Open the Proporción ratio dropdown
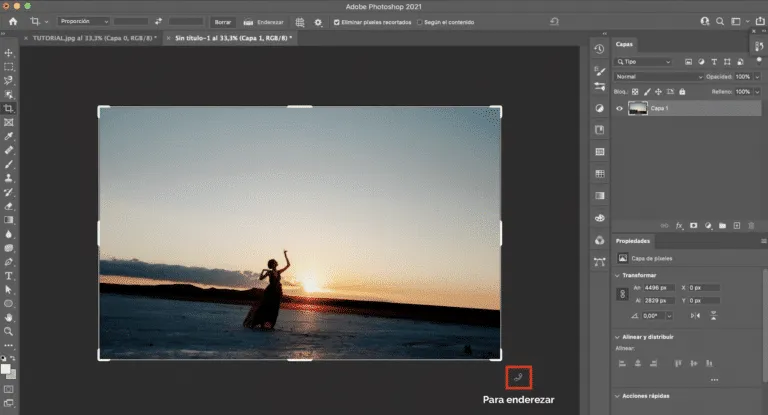The height and width of the screenshot is (415, 768). pos(83,22)
